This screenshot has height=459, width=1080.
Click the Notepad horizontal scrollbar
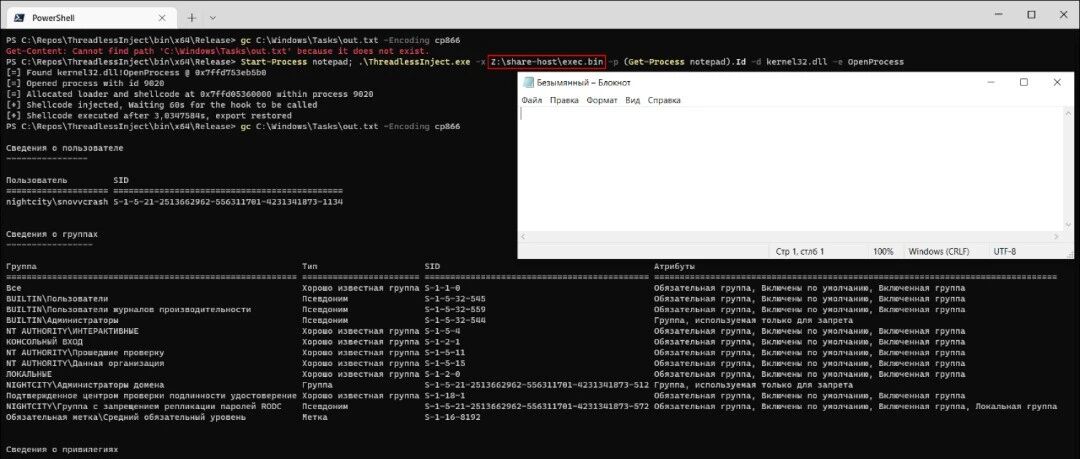pyautogui.click(x=790, y=236)
